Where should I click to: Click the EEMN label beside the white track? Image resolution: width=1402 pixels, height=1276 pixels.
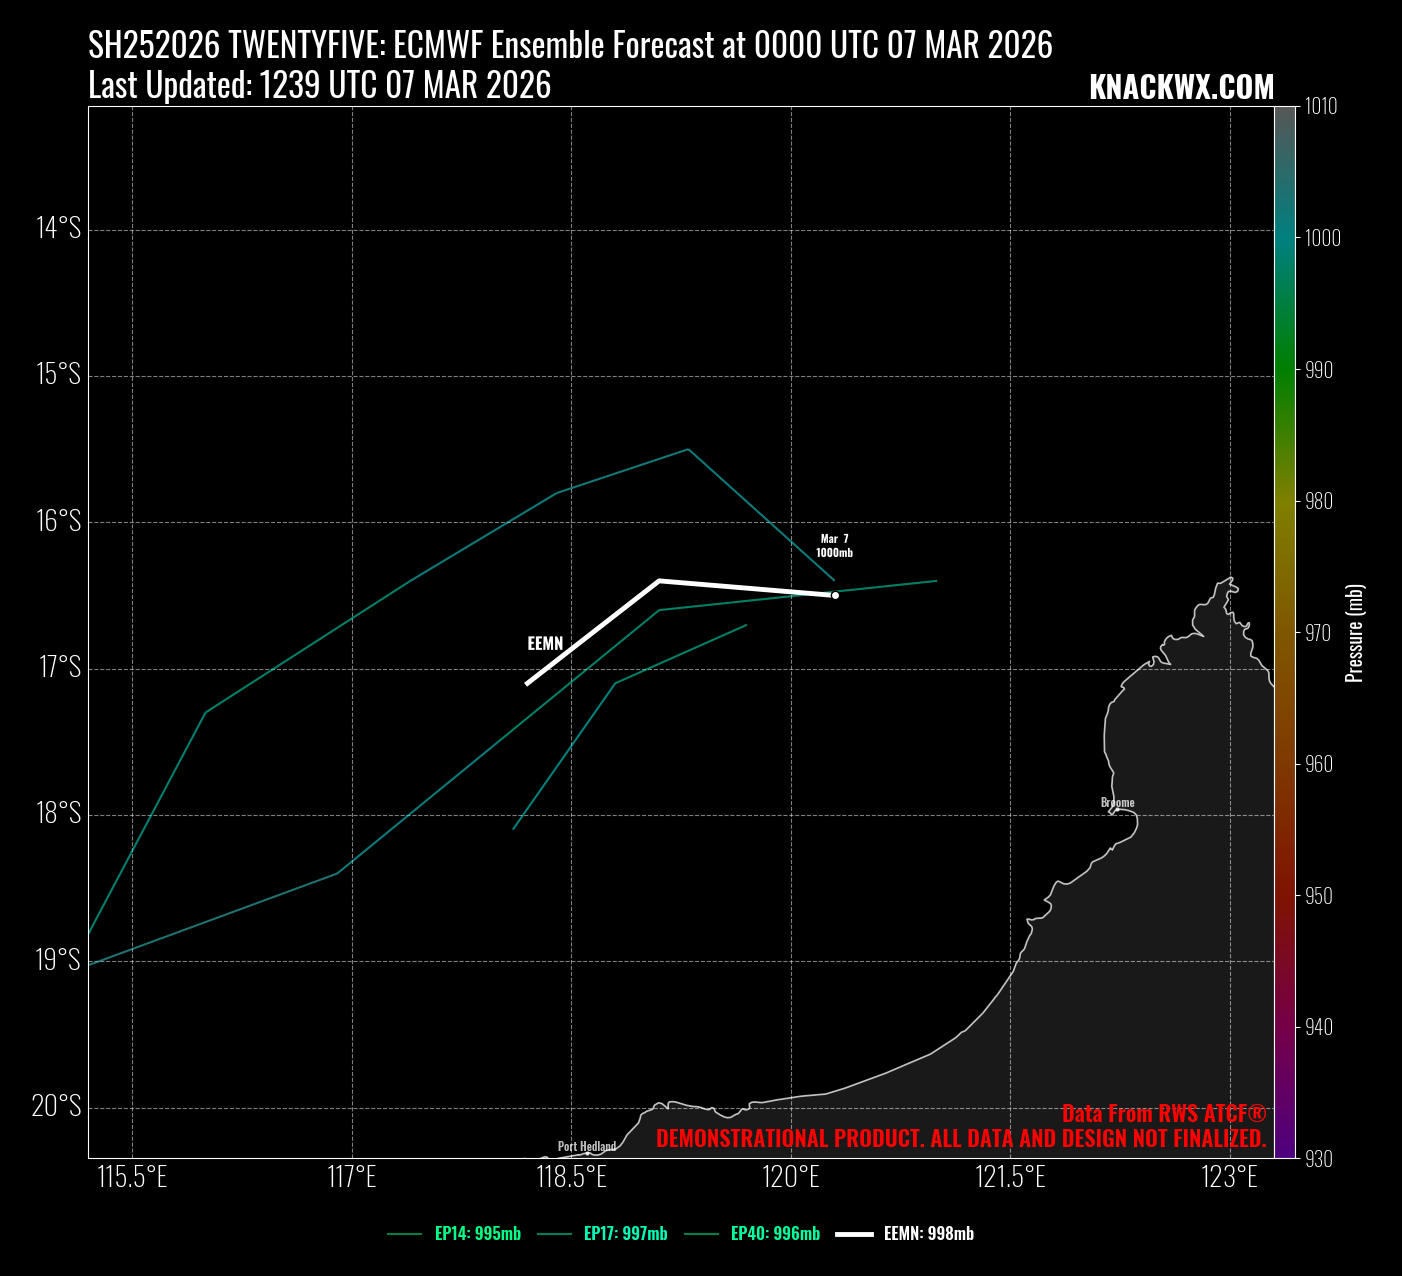545,644
